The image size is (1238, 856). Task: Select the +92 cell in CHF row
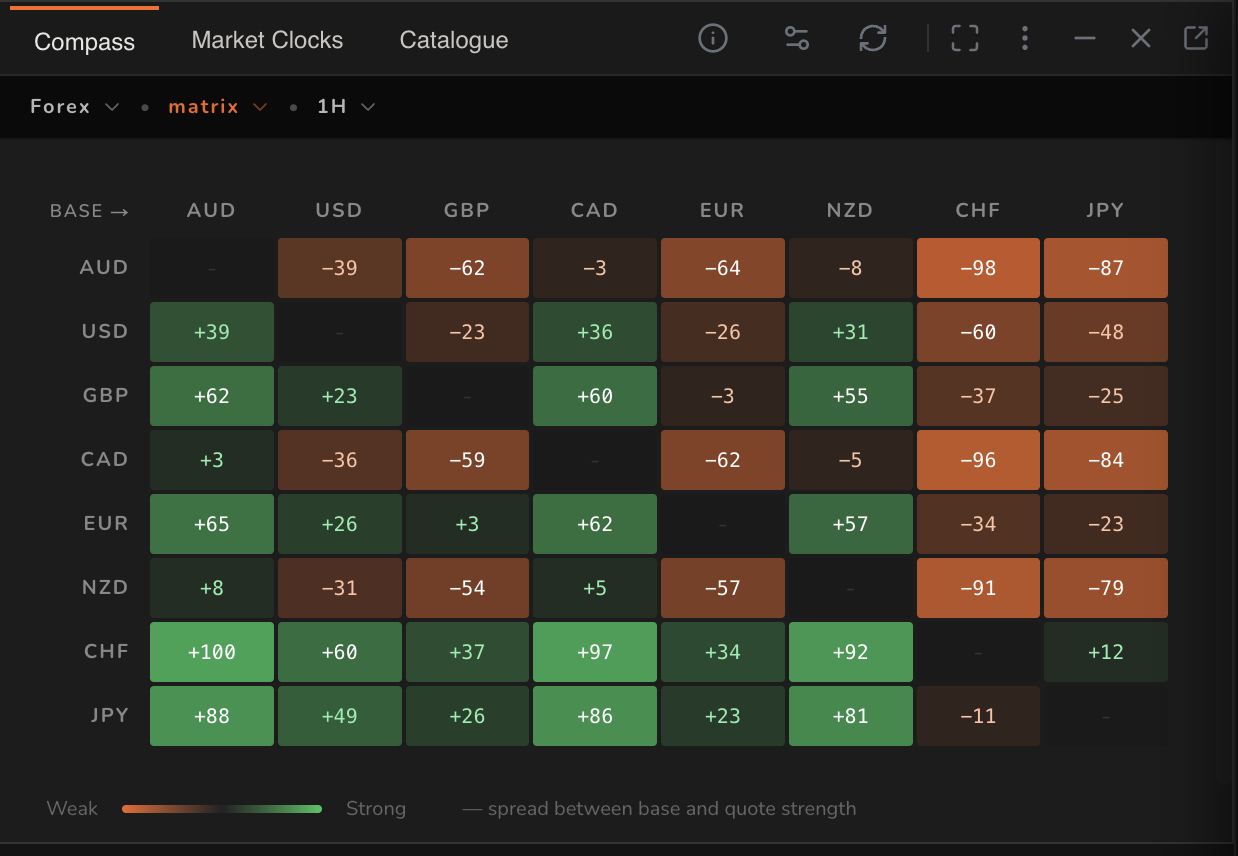tap(850, 652)
